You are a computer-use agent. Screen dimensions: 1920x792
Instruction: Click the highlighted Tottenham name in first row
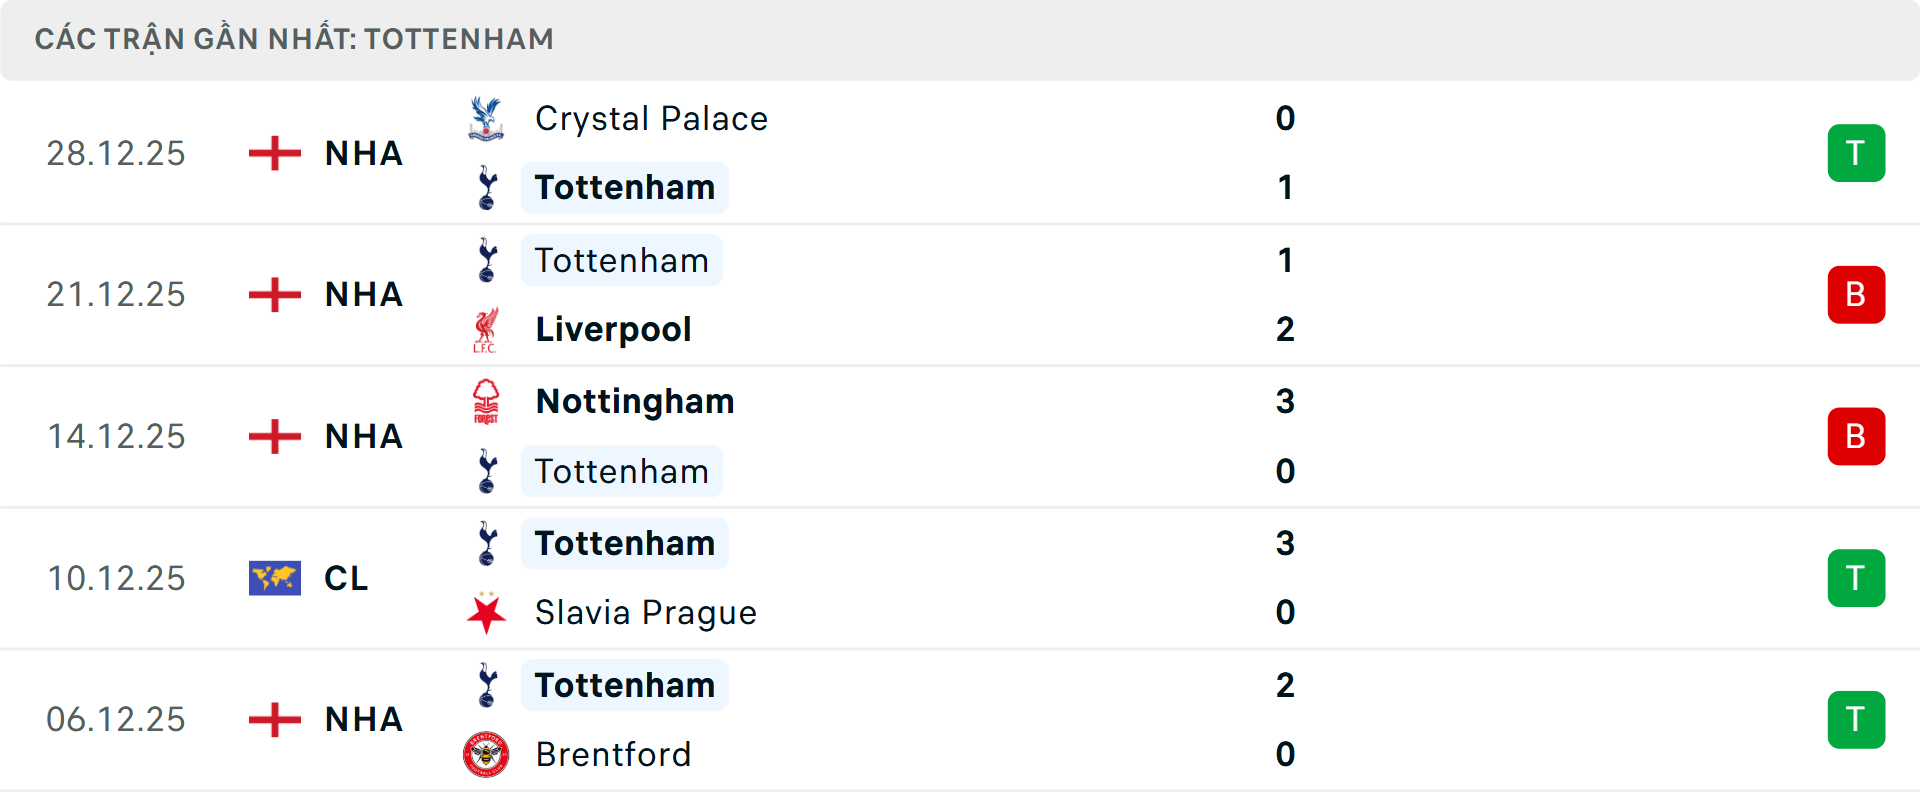coord(624,187)
